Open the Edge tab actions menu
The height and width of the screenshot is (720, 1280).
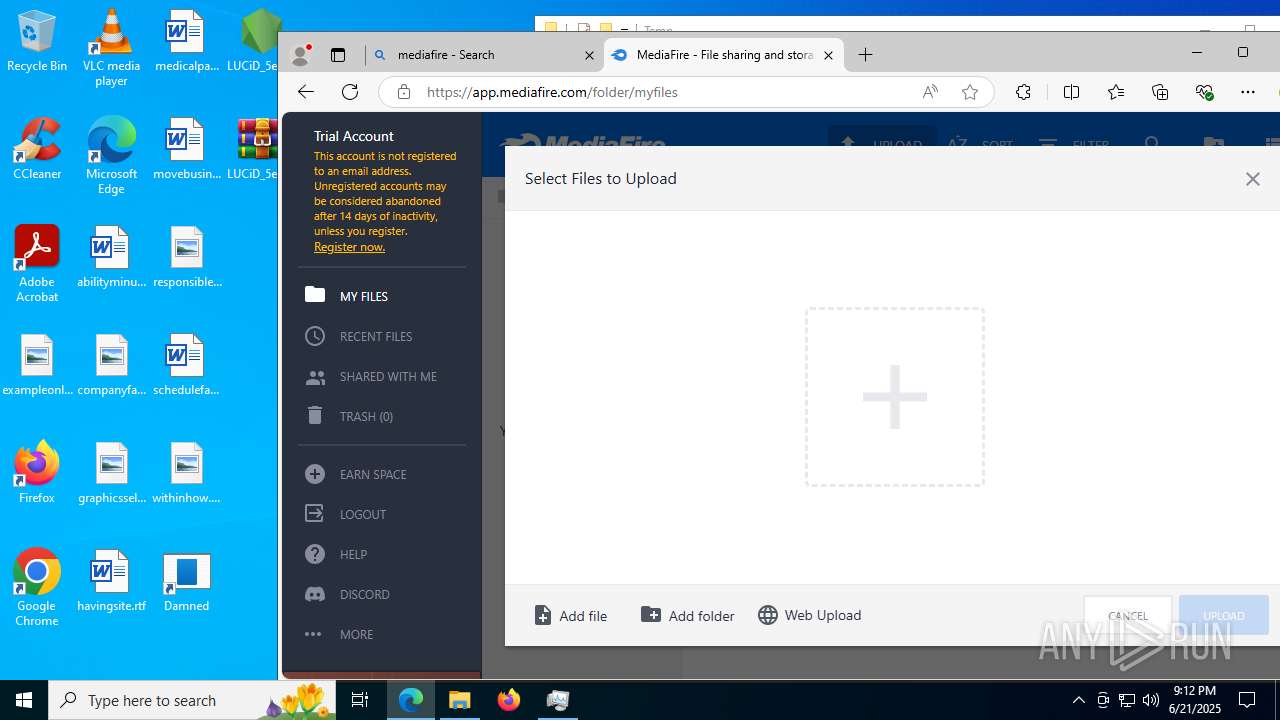click(x=338, y=55)
